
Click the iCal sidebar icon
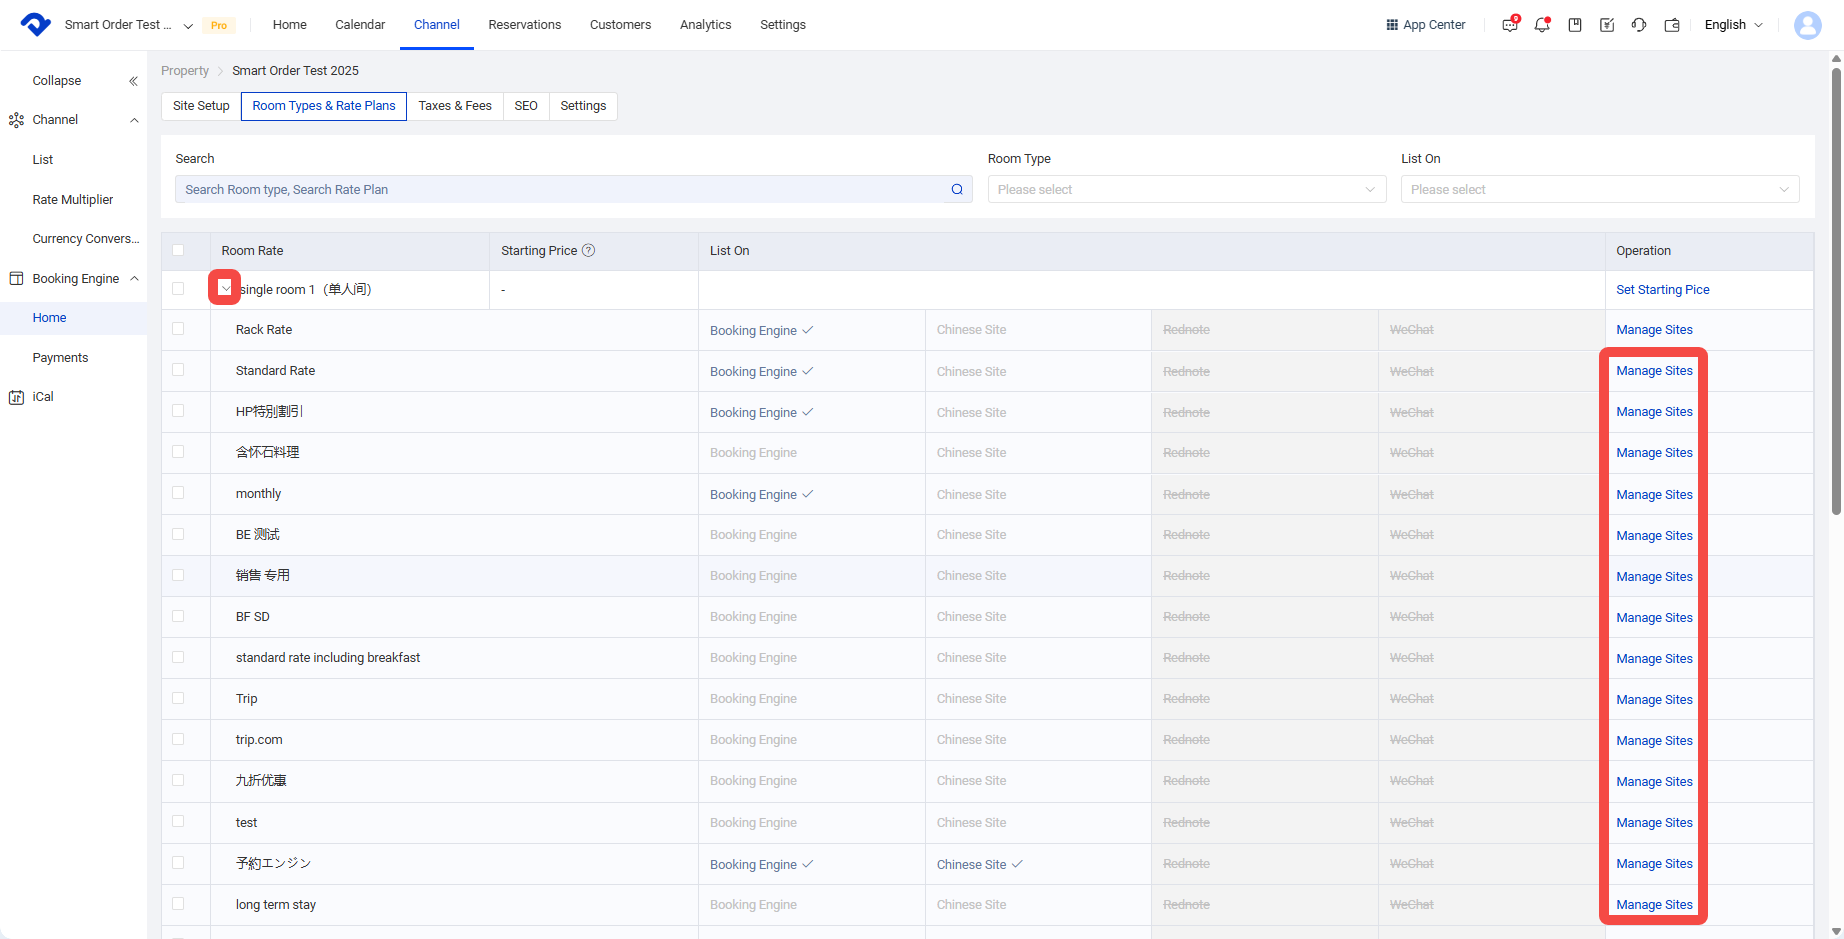click(16, 397)
